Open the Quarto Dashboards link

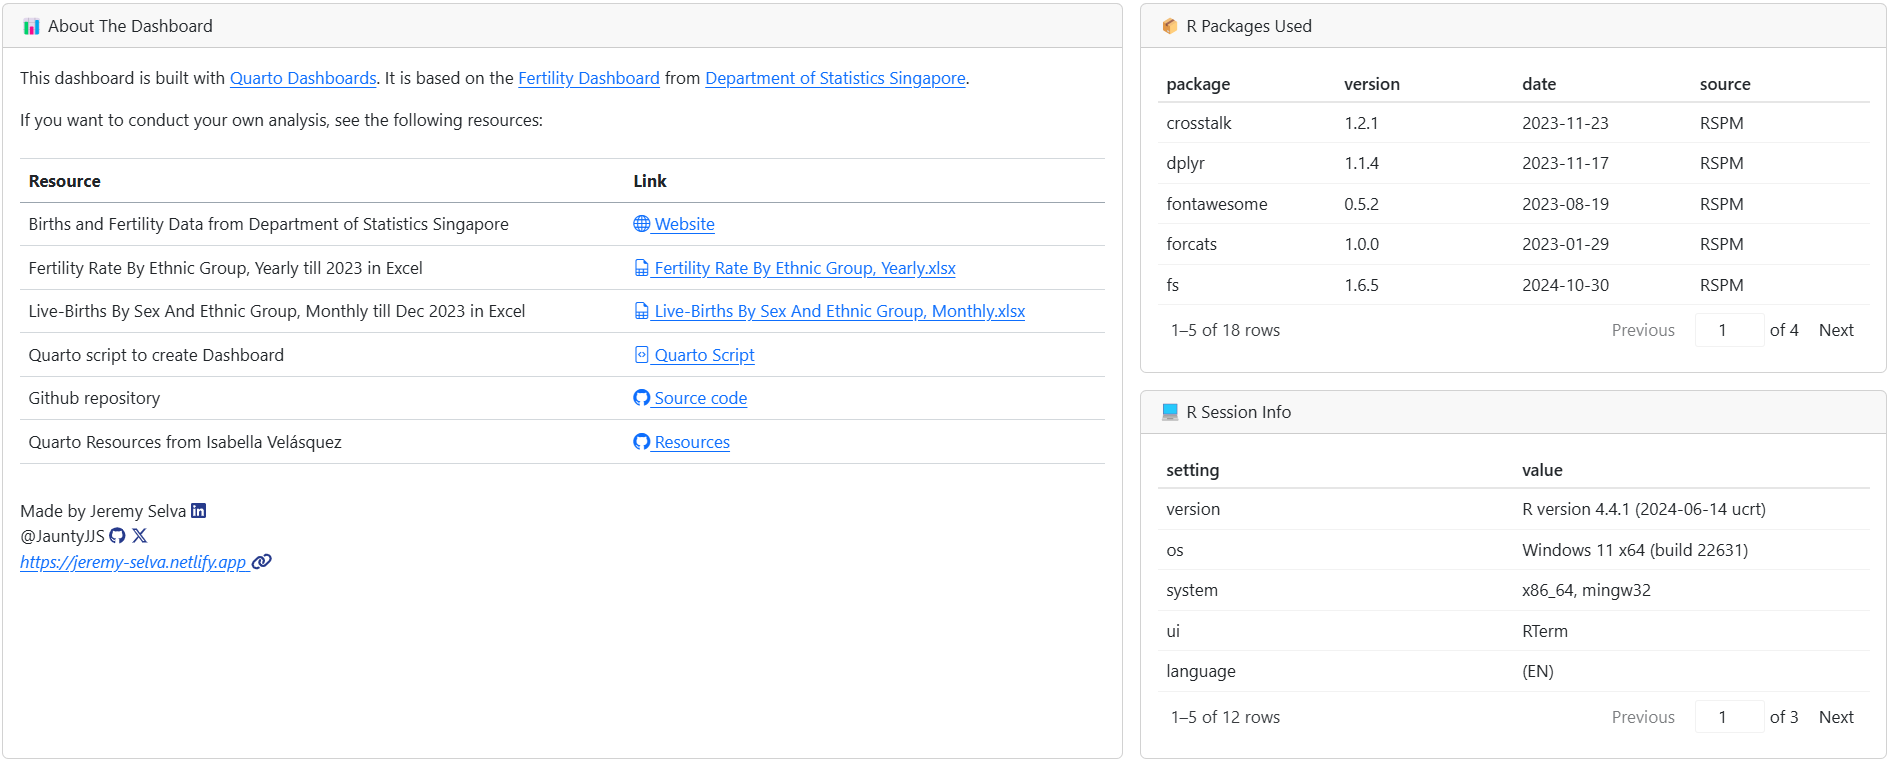click(303, 78)
